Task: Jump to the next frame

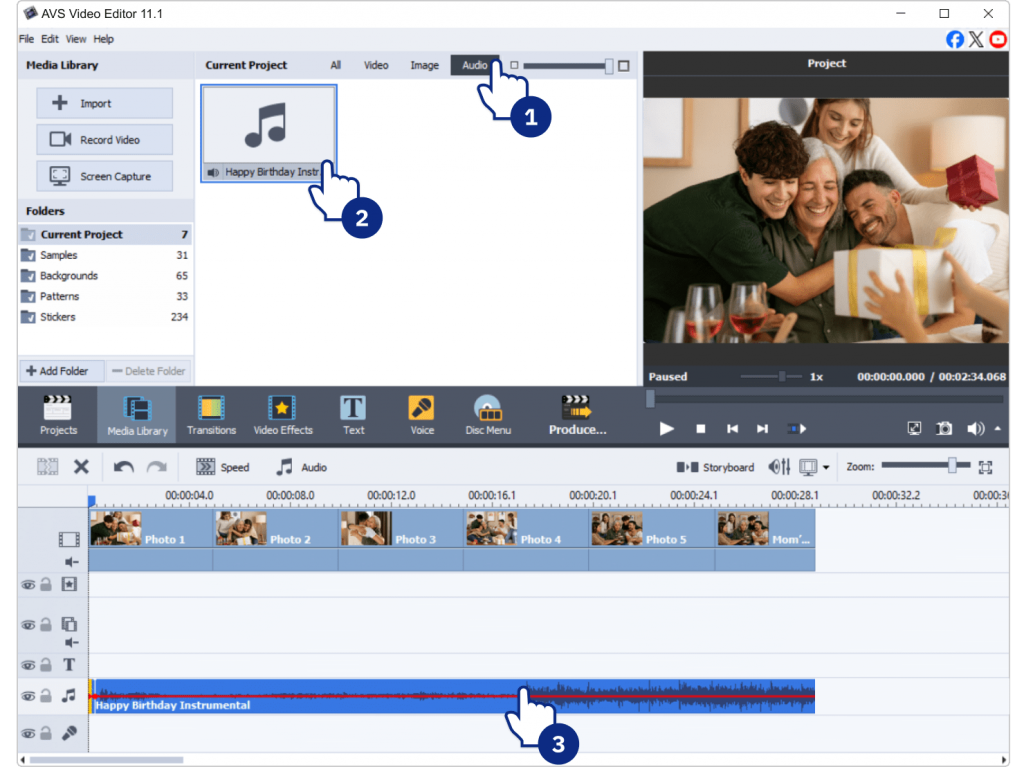Action: 762,429
